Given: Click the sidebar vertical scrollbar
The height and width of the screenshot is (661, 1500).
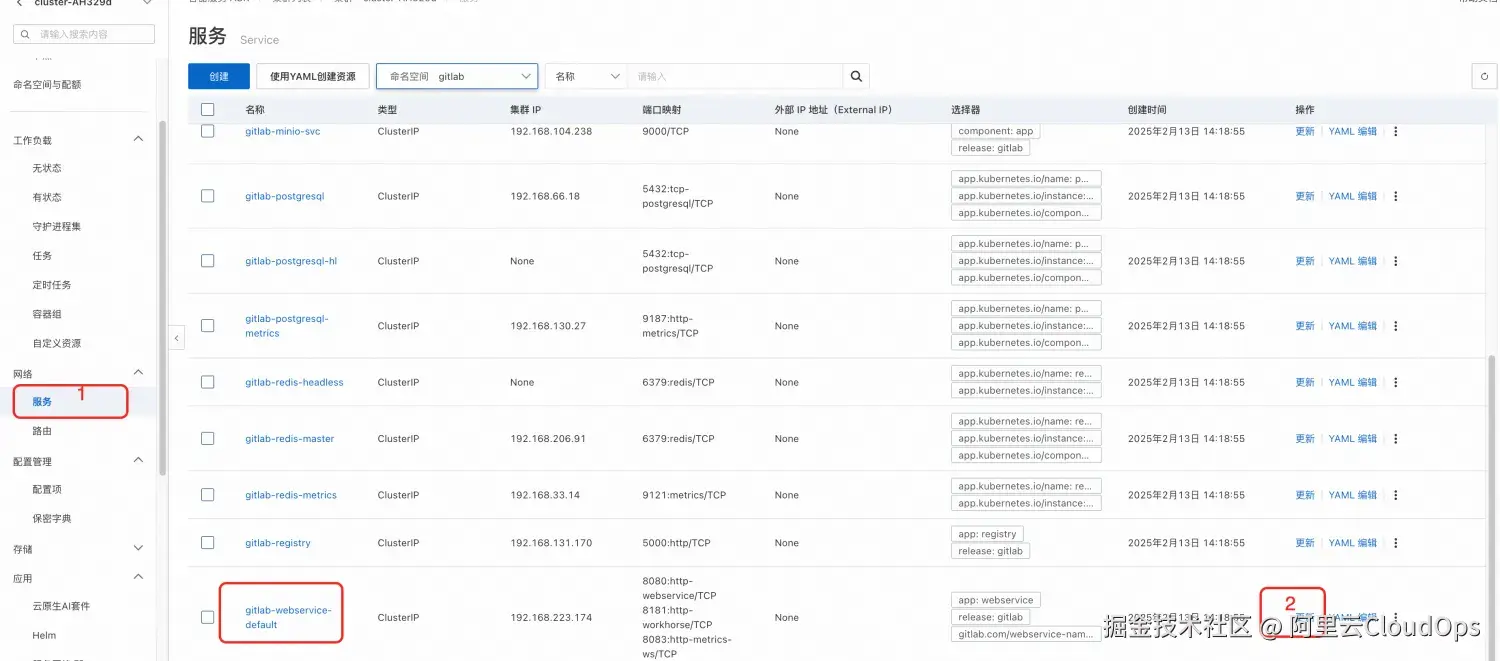Looking at the screenshot, I should point(163,297).
